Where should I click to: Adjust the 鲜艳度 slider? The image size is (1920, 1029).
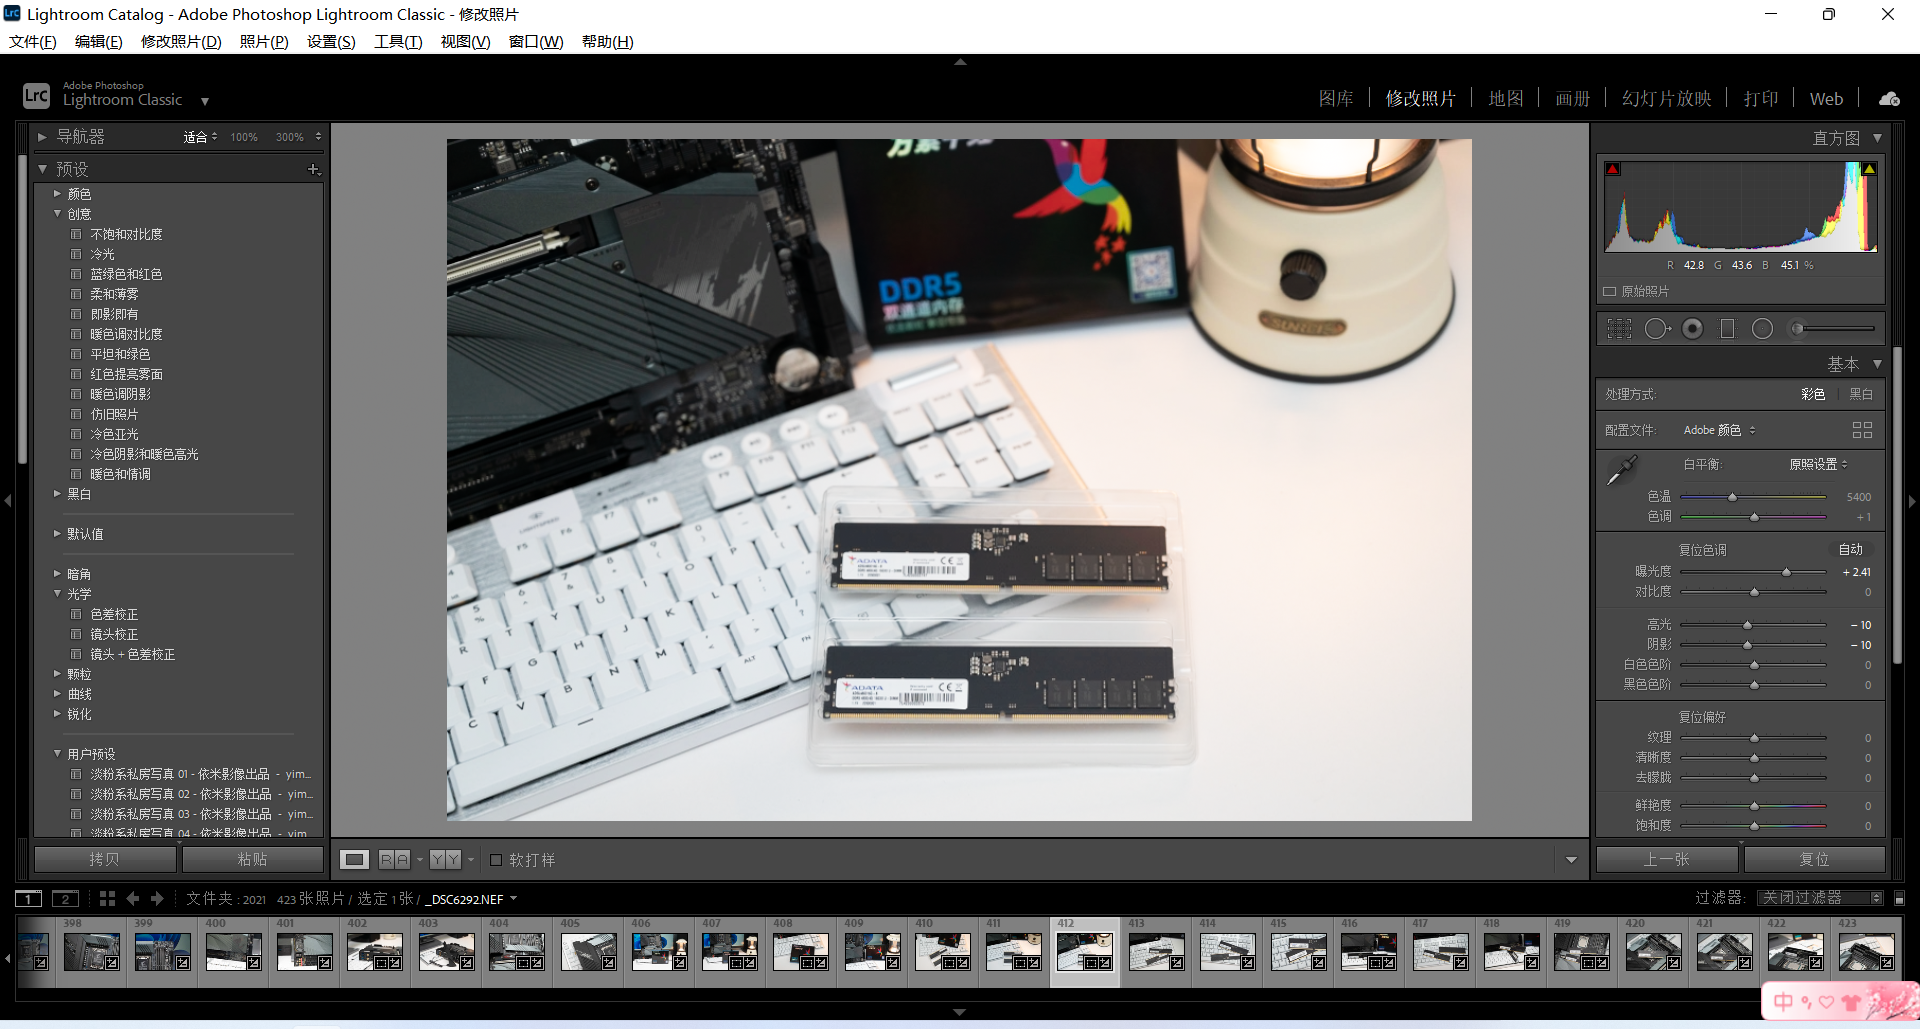point(1753,806)
